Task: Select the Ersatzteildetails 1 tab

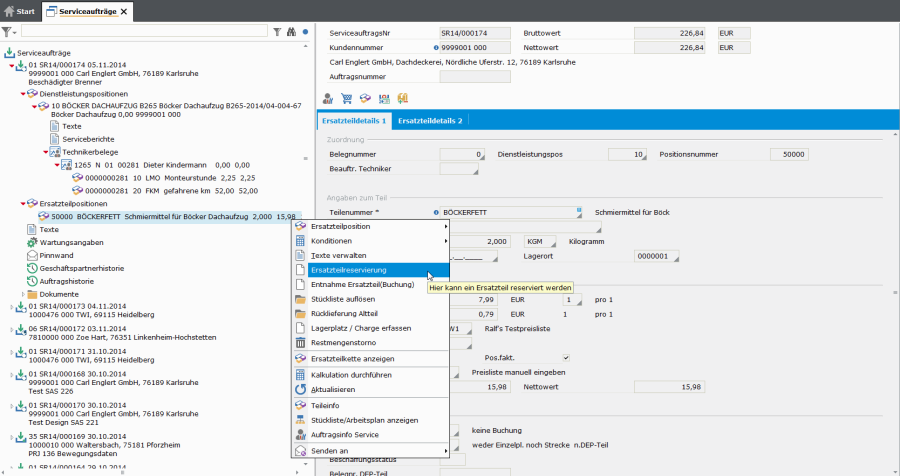Action: click(354, 121)
